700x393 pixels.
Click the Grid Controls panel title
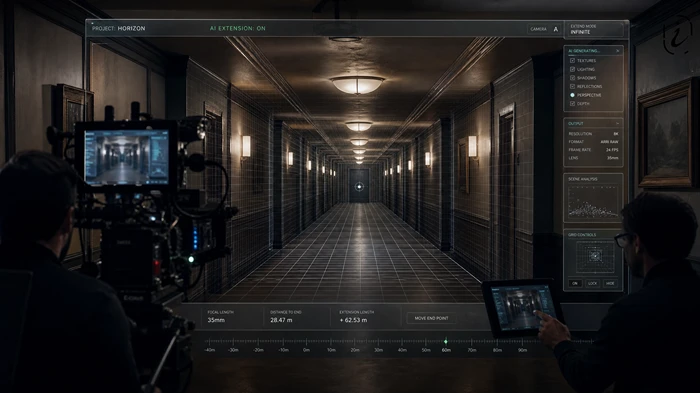(582, 235)
